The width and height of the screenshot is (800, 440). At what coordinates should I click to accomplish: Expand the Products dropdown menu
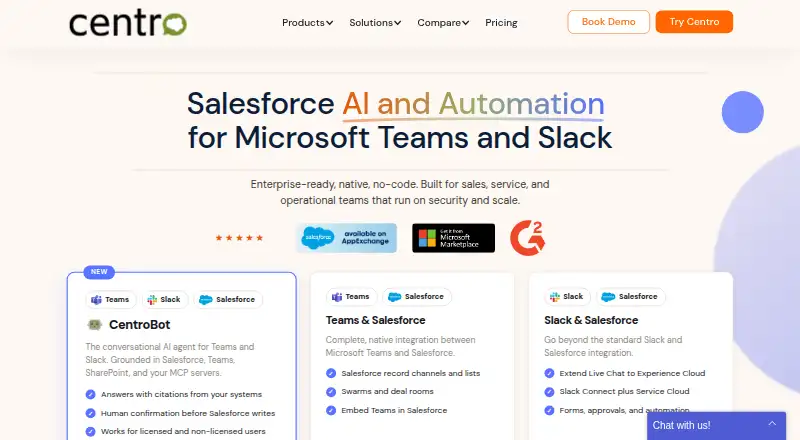click(307, 22)
